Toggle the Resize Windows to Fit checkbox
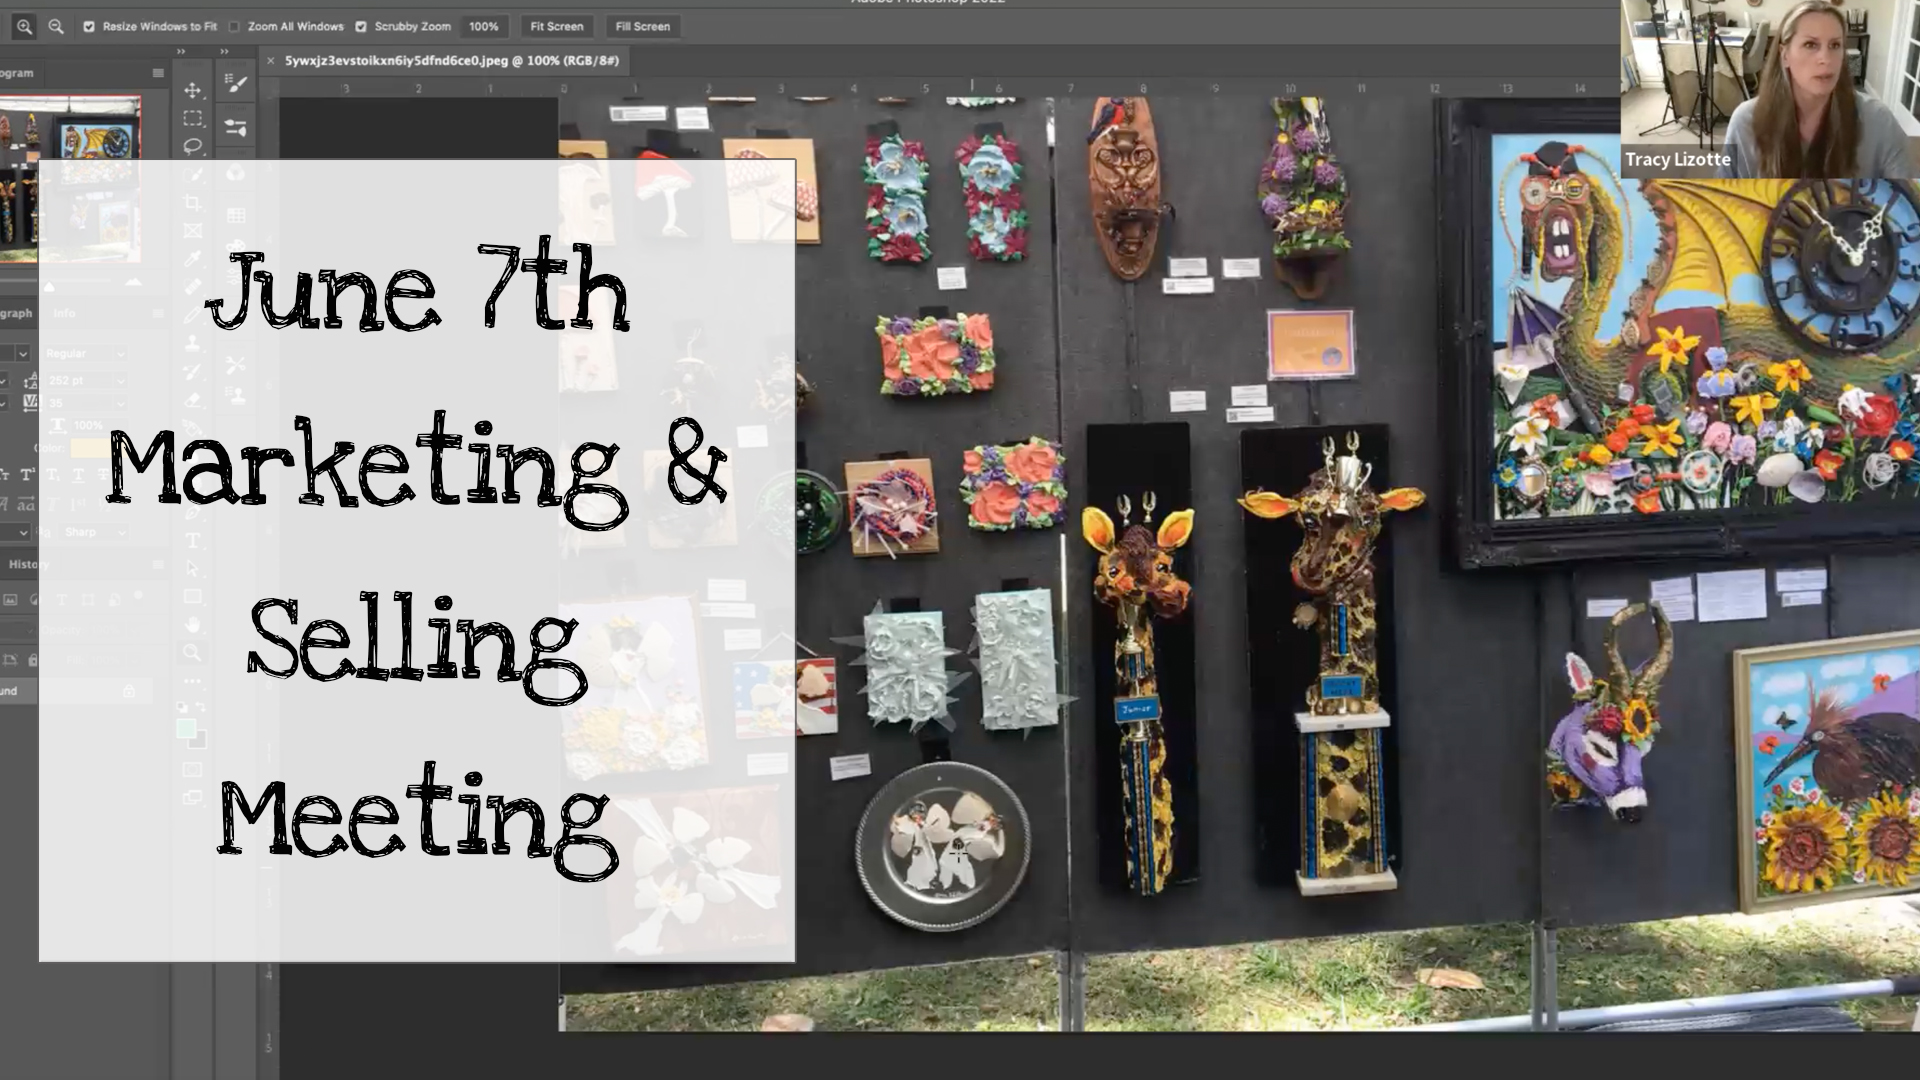 tap(89, 27)
